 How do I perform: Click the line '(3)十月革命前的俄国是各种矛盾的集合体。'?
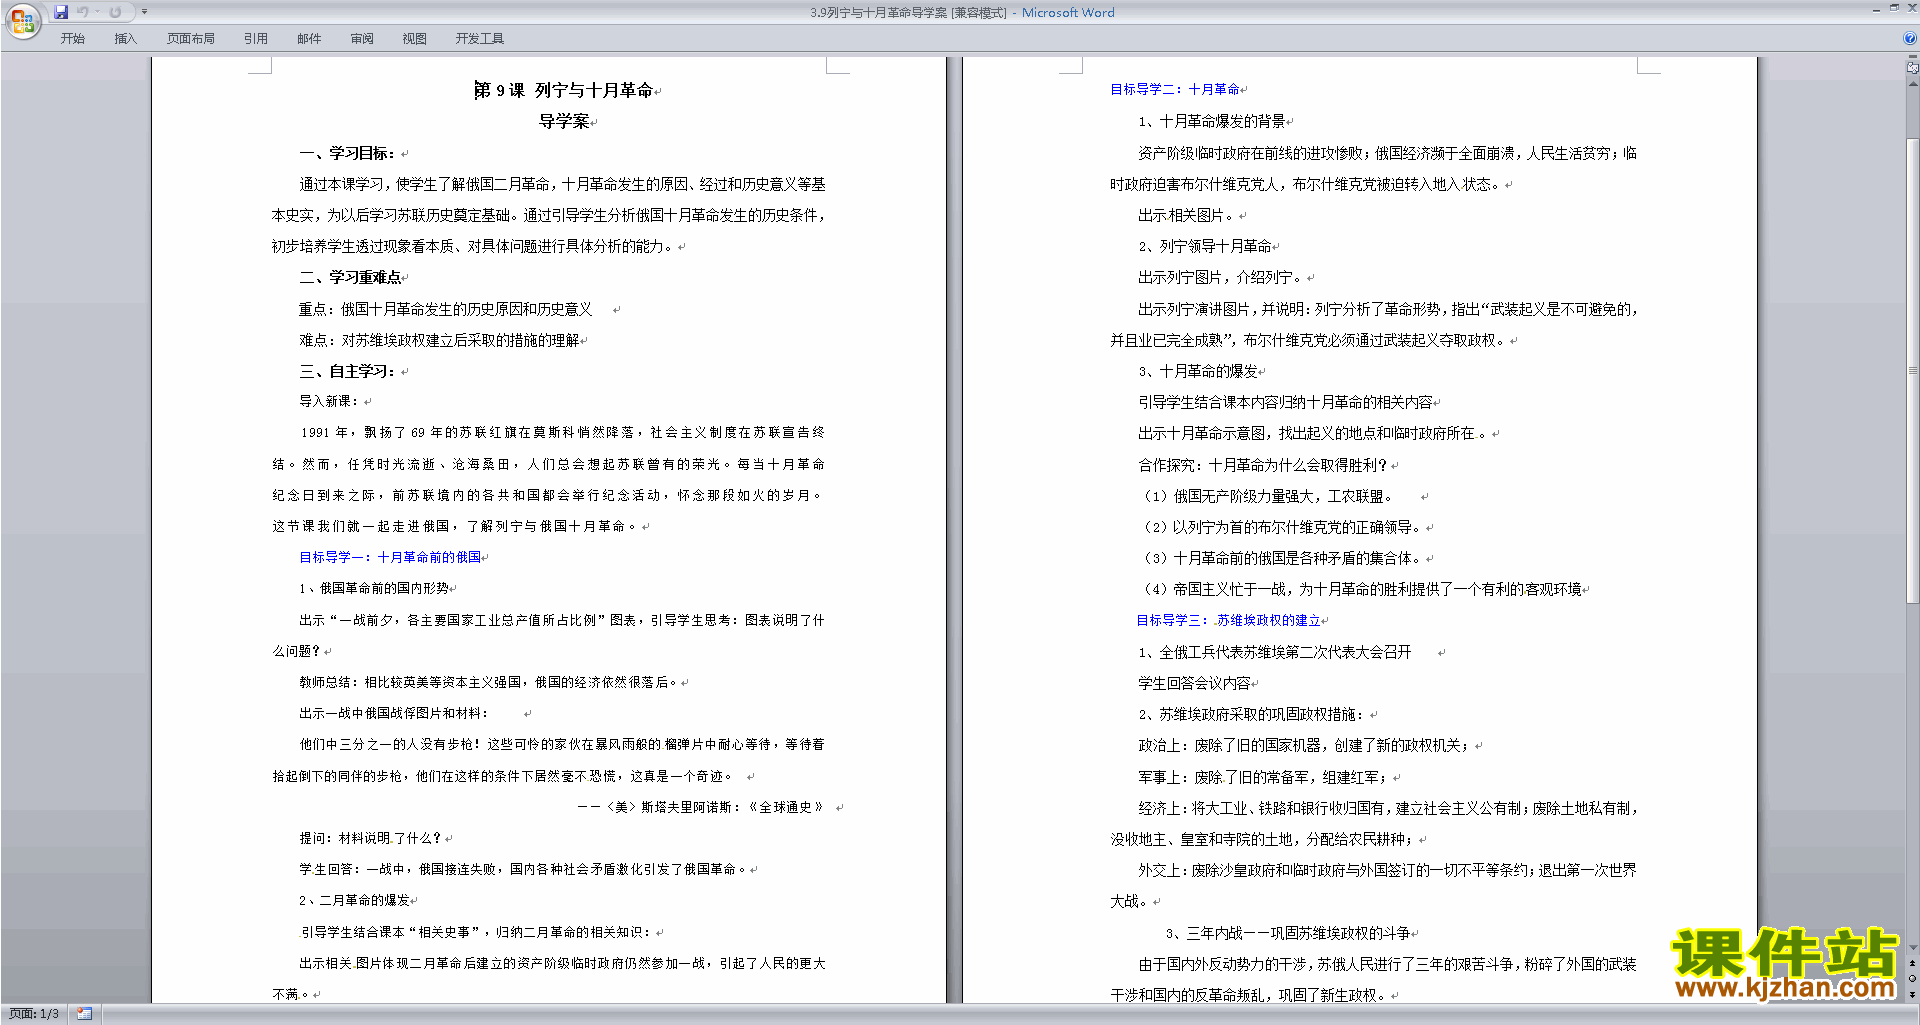click(x=1281, y=558)
